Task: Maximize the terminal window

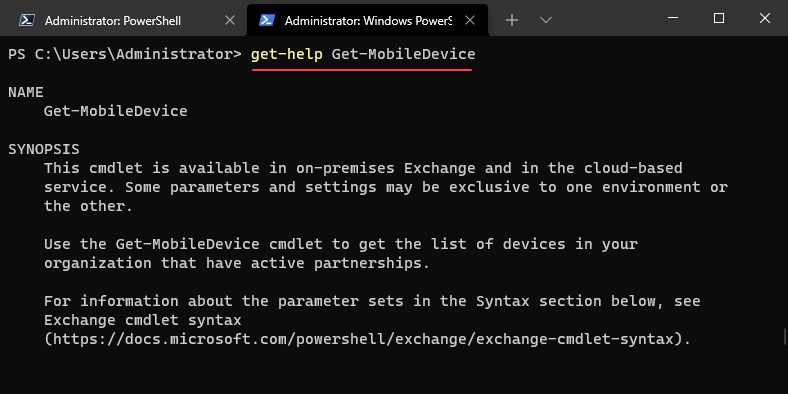Action: point(719,18)
